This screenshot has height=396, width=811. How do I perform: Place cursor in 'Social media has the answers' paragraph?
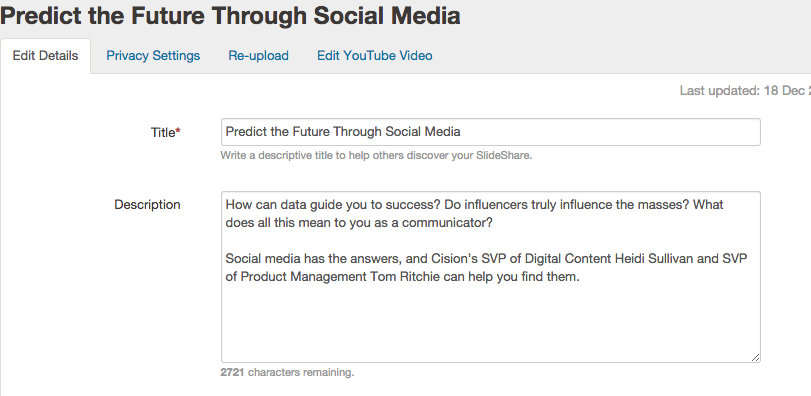coord(486,268)
